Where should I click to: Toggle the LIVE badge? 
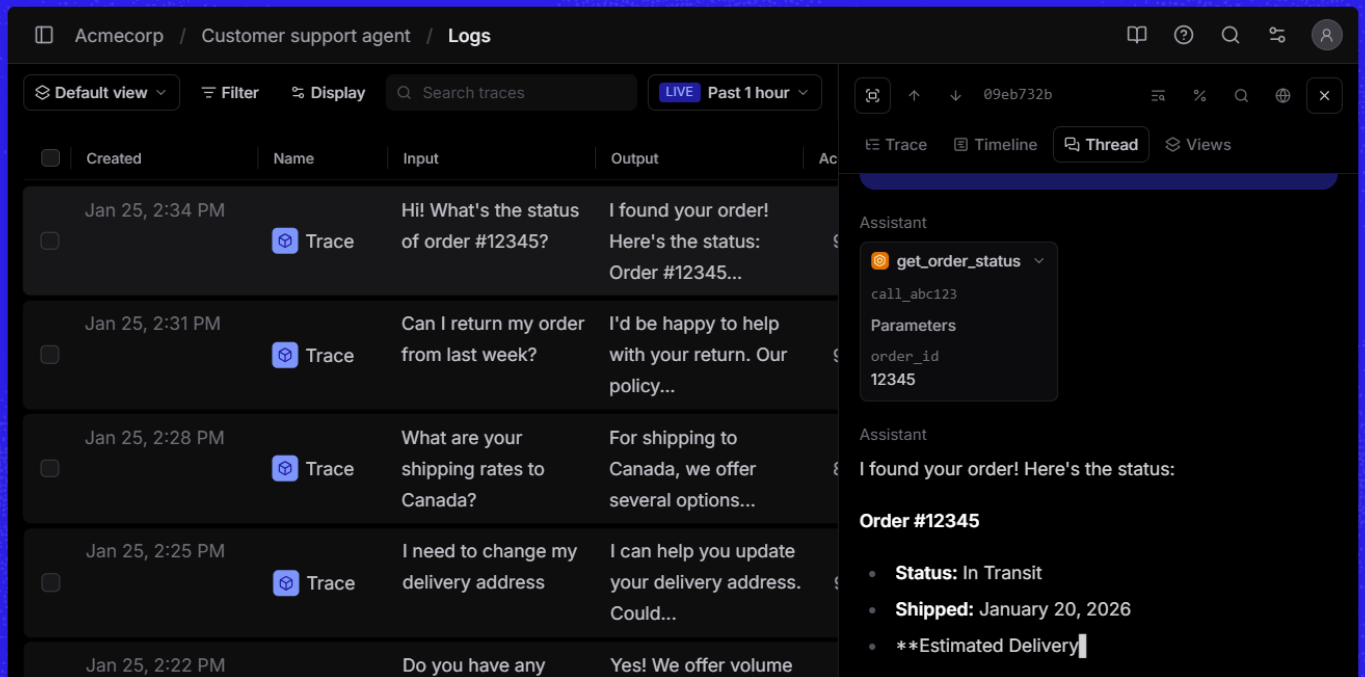pos(679,92)
